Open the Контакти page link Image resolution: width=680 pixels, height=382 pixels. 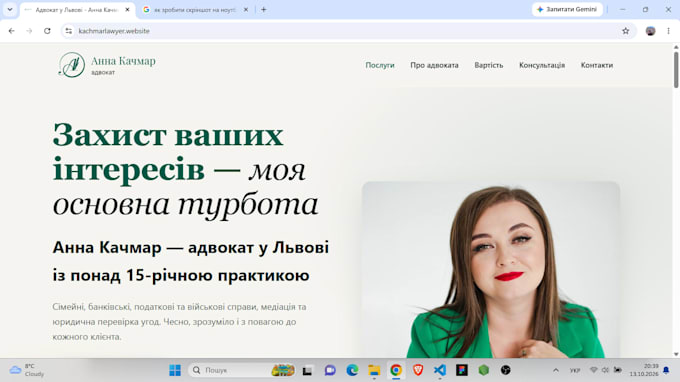pyautogui.click(x=597, y=65)
